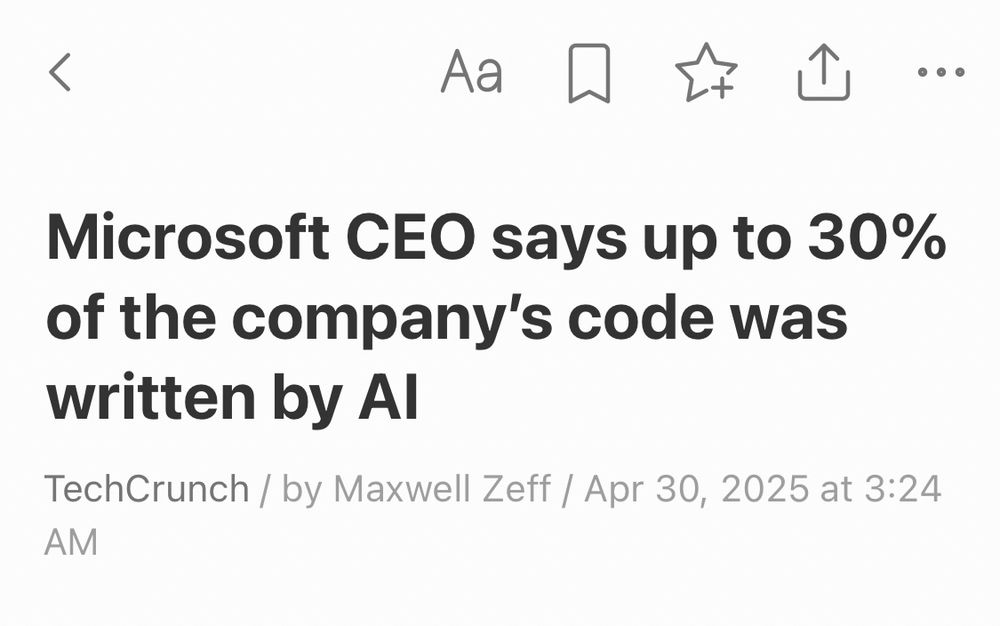Click the year 2025 in the byline
1000x626 pixels.
pyautogui.click(x=763, y=489)
